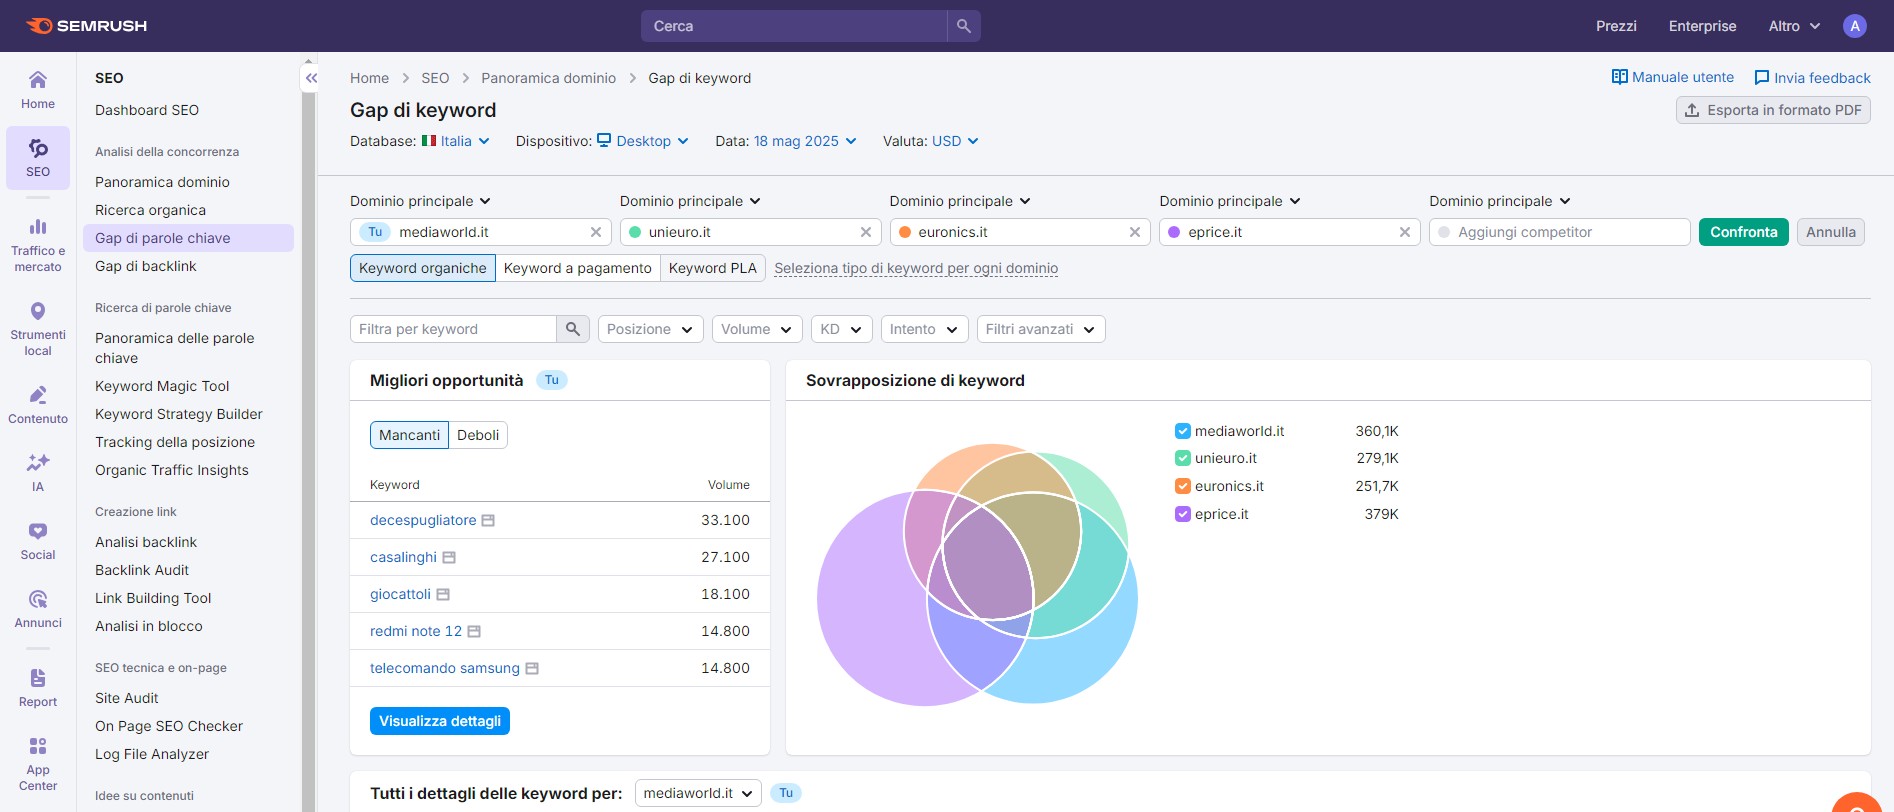Select Keyword organiche tab
Screen dimensions: 1894x812
coord(422,268)
